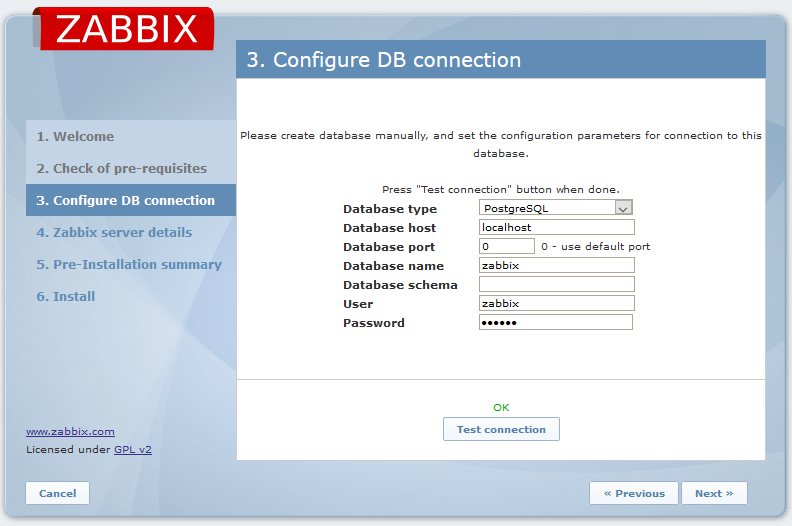Select Check of pre-requisites step

(x=122, y=168)
